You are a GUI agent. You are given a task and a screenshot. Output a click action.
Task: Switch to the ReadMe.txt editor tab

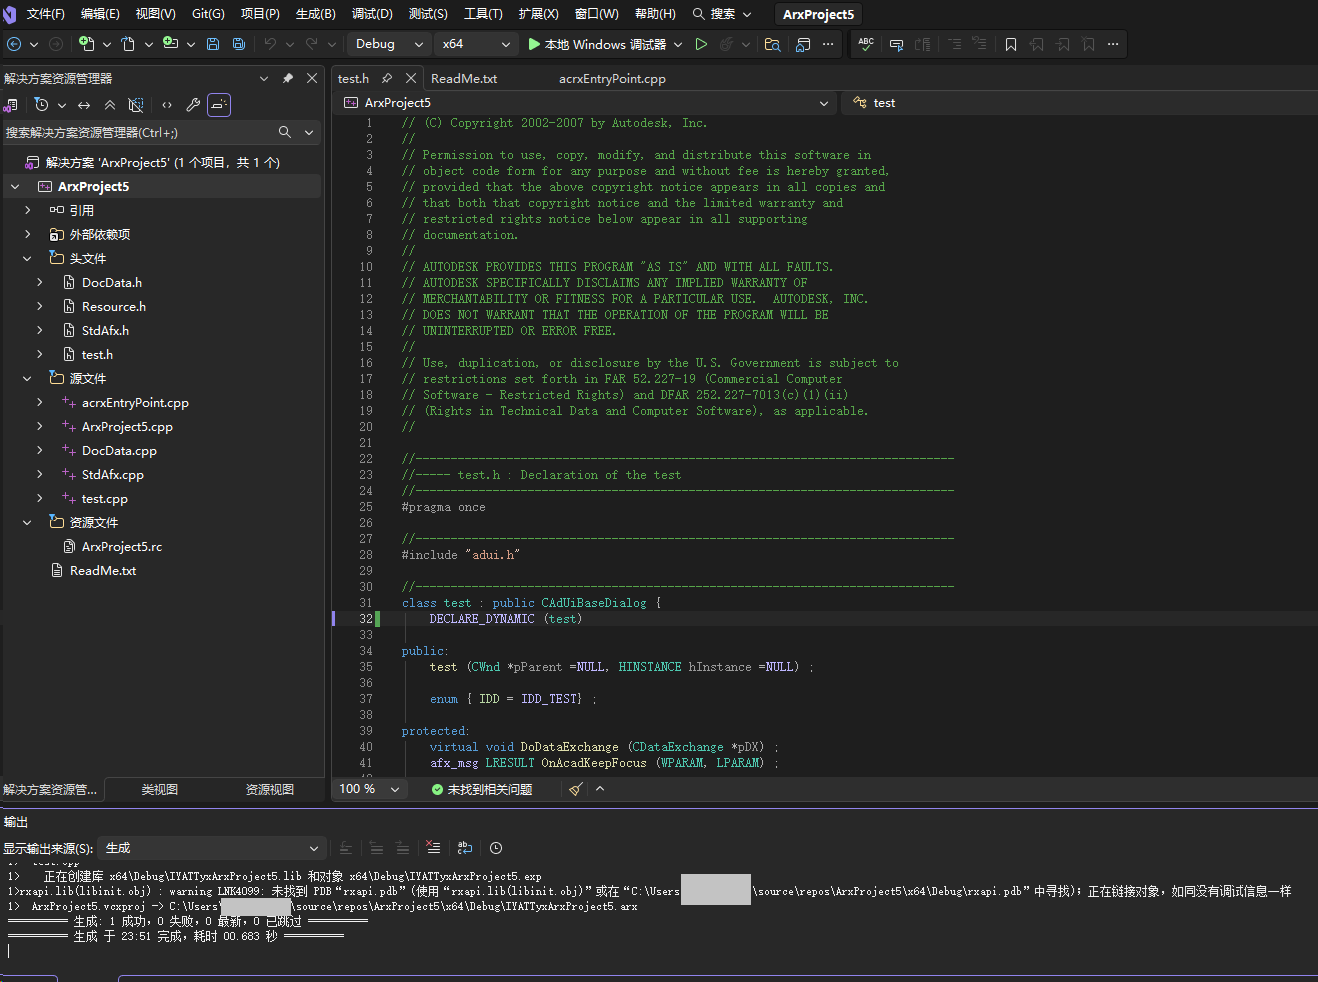(464, 79)
